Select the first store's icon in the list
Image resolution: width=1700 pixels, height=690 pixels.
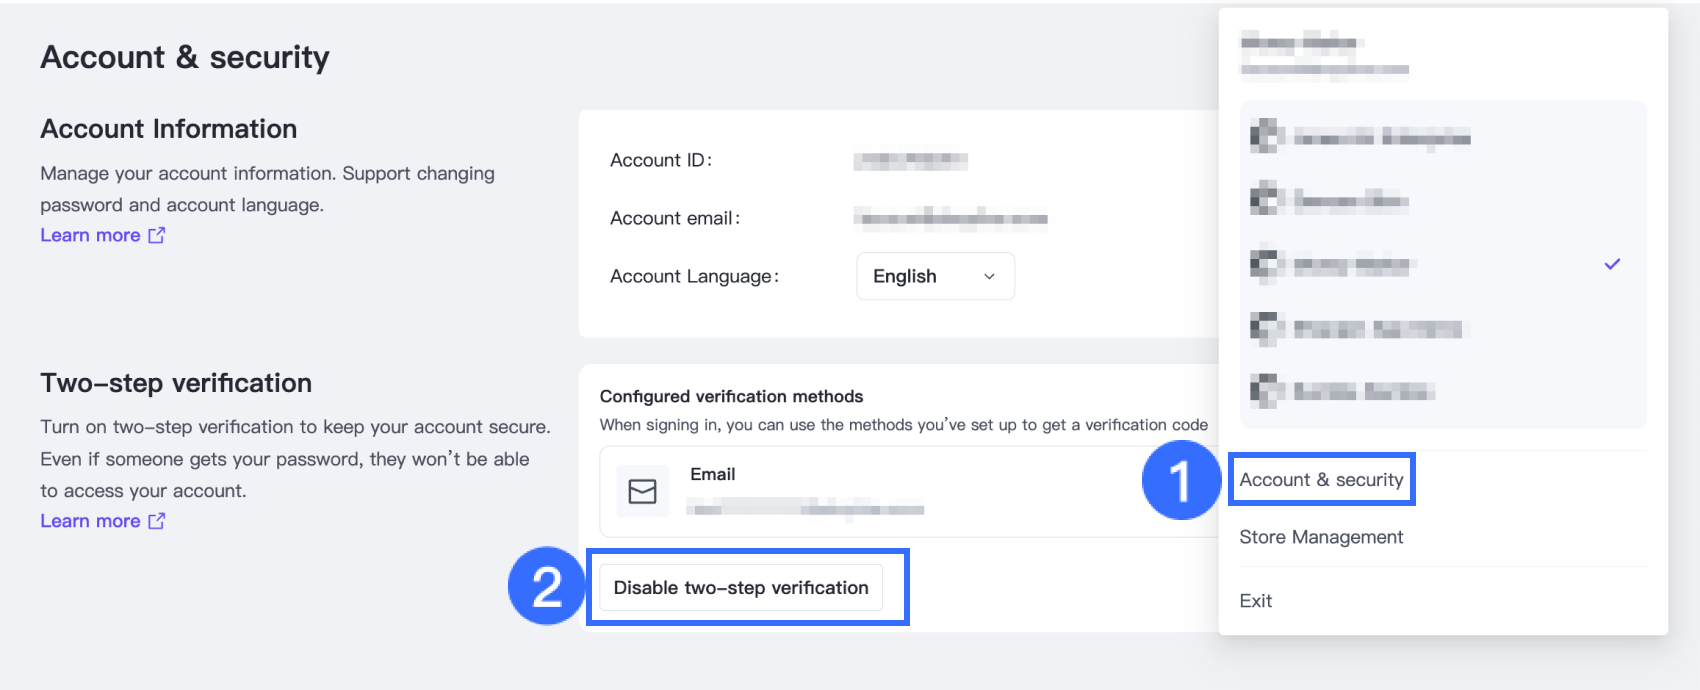1266,136
